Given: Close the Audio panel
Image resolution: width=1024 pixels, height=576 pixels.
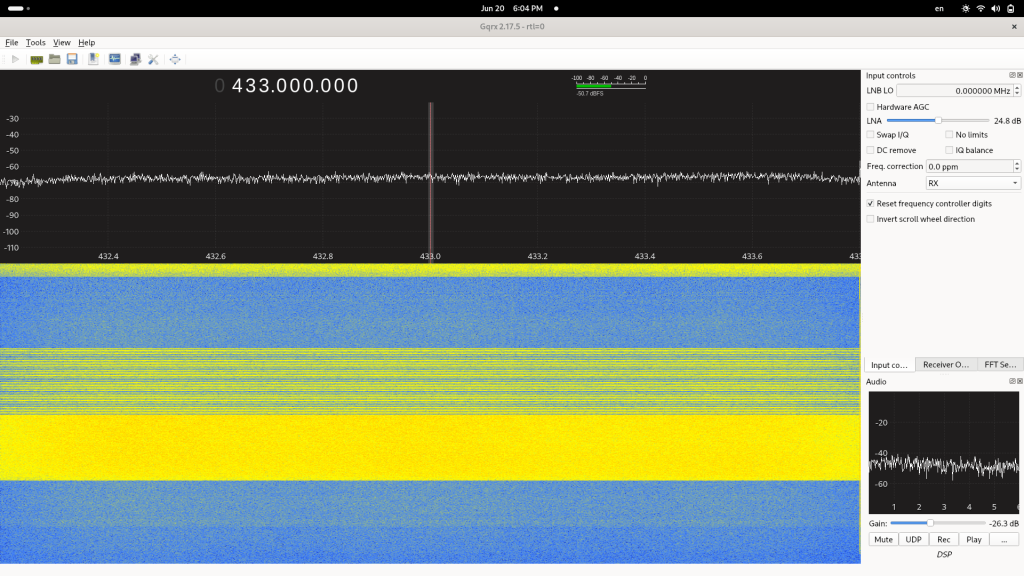Looking at the screenshot, I should click(x=1019, y=381).
